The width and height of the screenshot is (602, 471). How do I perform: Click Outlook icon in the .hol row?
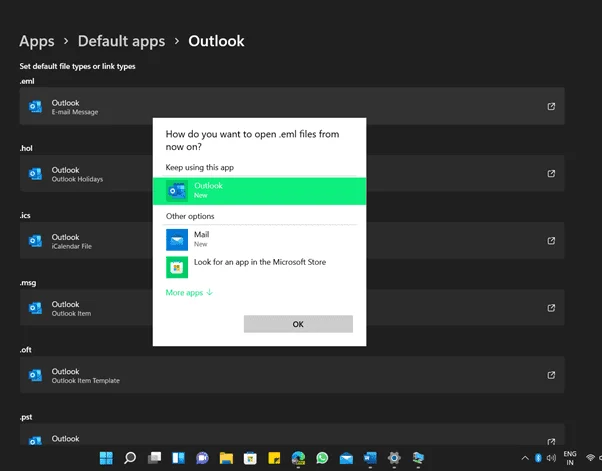tap(35, 174)
